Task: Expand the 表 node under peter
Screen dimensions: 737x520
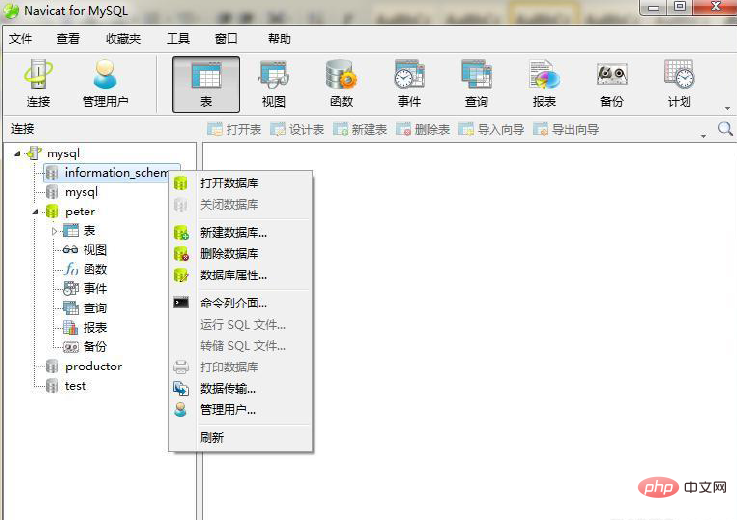Action: [54, 231]
